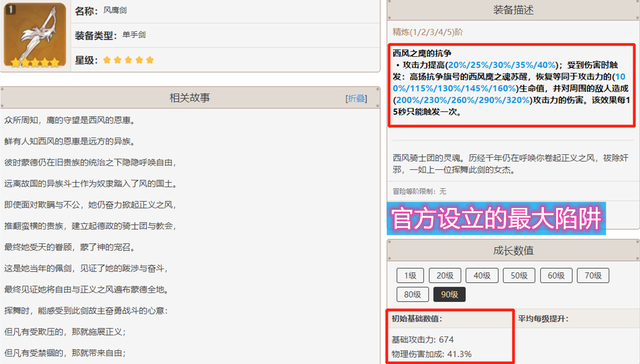This screenshot has height=364, width=640.
Task: Click the skill title 西风之鹰的抗争
Action: tap(422, 53)
